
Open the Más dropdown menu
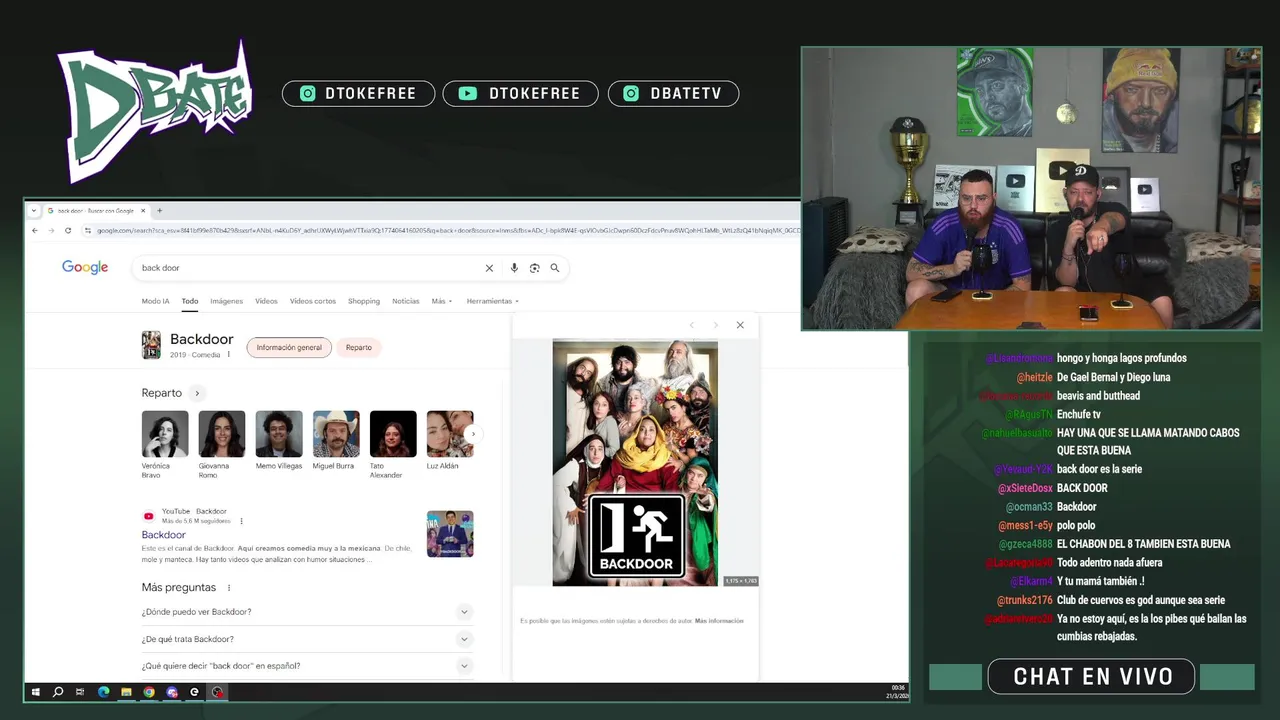tap(442, 301)
